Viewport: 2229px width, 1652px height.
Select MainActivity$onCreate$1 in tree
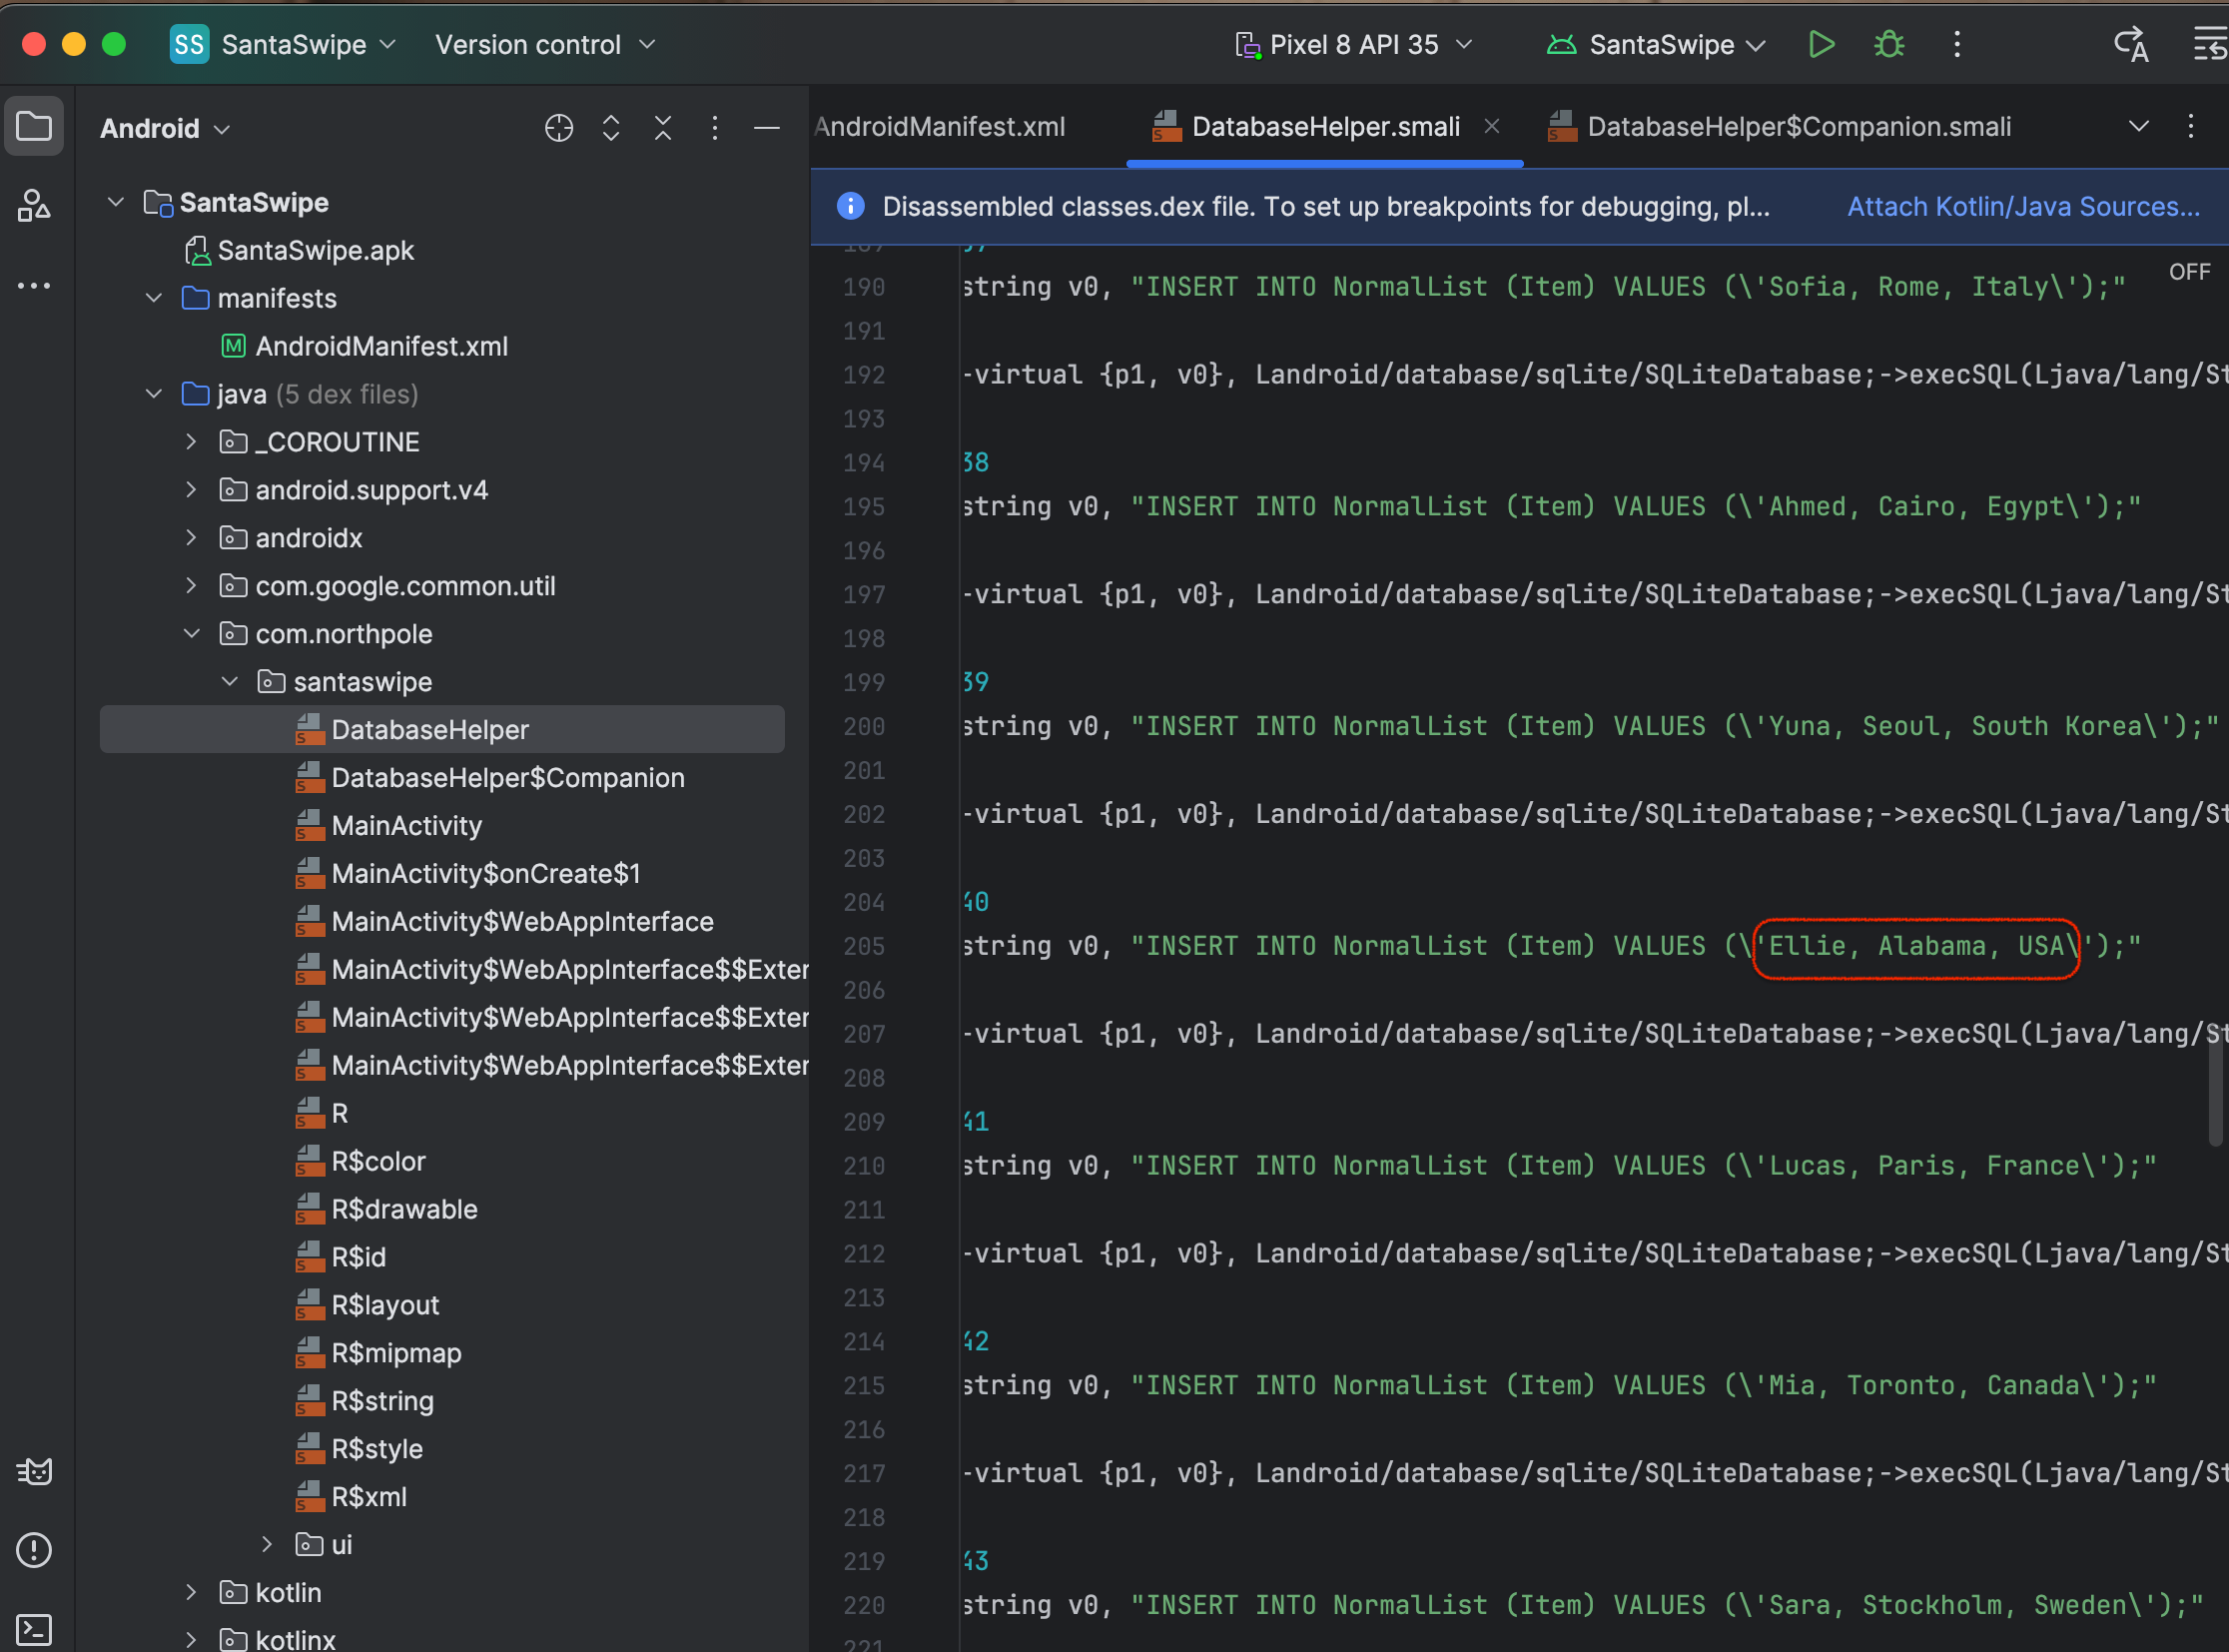click(468, 874)
